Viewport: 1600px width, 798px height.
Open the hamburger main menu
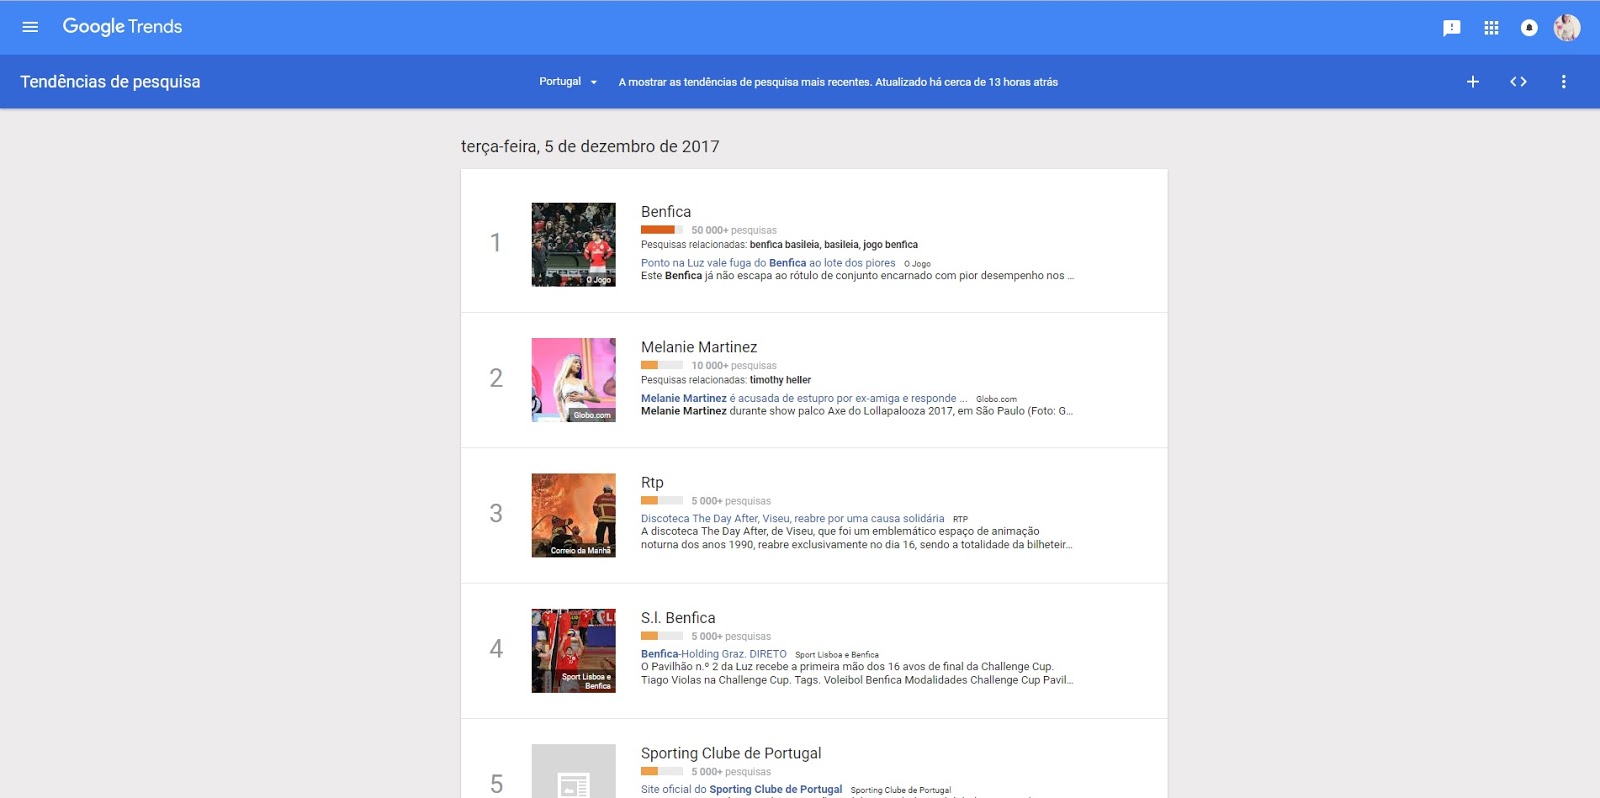pyautogui.click(x=30, y=27)
